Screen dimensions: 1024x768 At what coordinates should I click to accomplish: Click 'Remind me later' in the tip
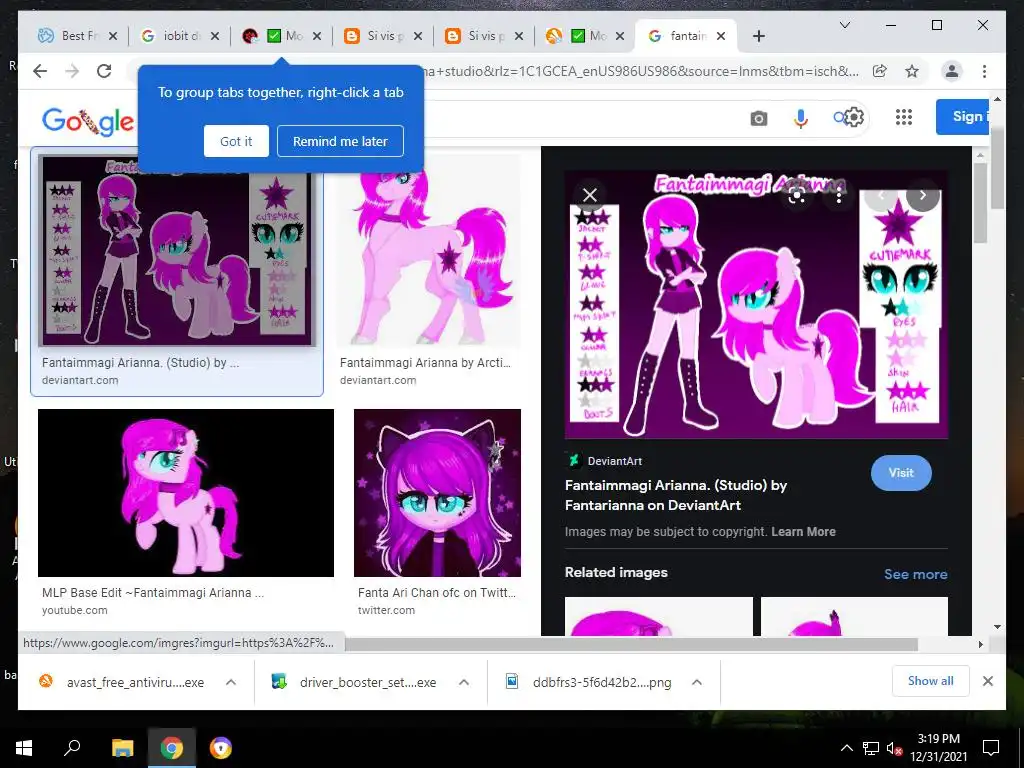click(x=340, y=141)
